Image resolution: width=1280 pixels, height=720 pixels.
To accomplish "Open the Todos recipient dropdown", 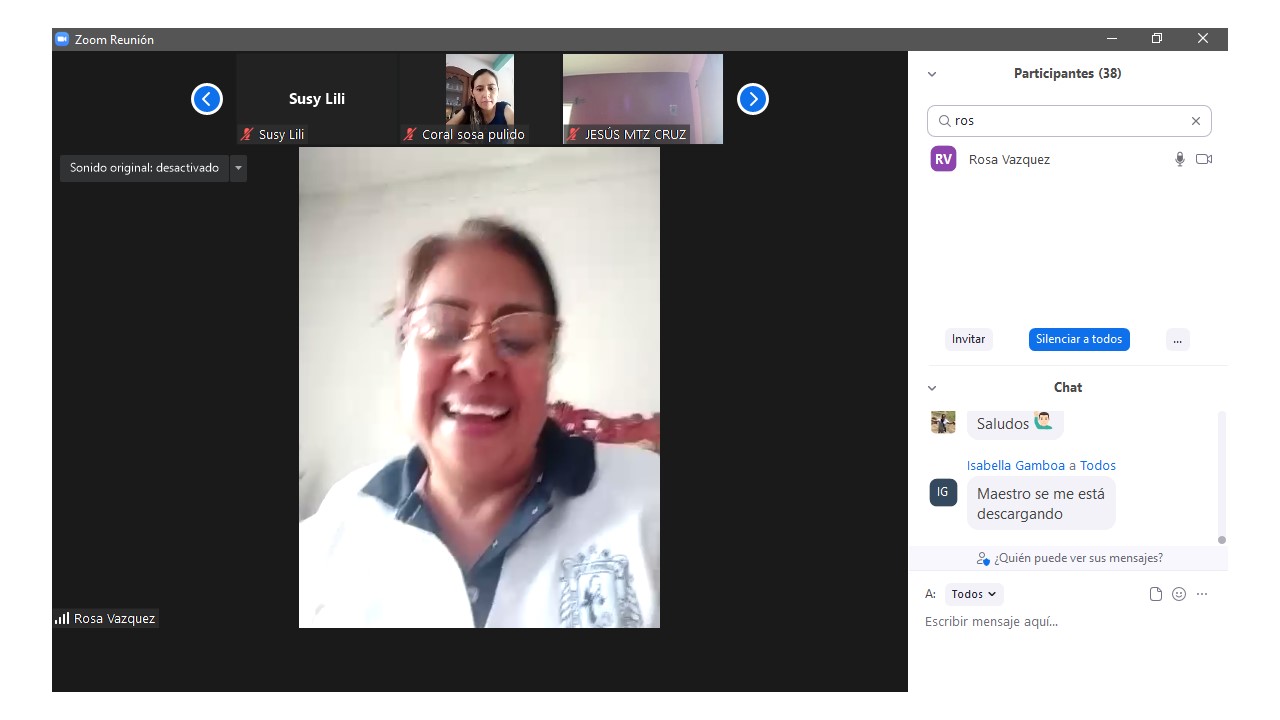I will (x=973, y=594).
